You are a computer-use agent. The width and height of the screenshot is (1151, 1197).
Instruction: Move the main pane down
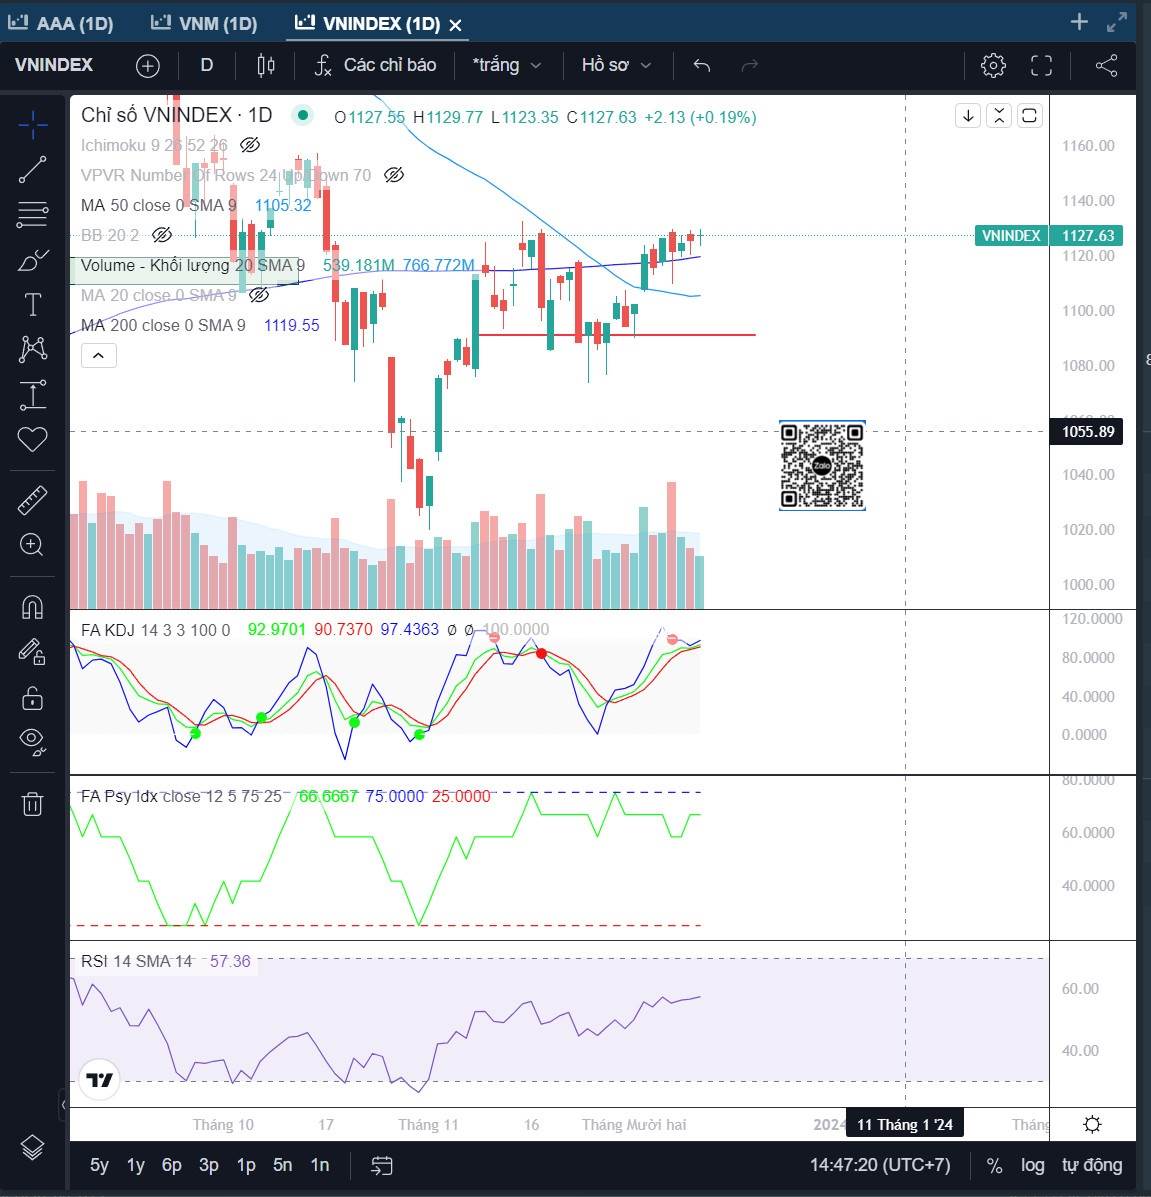click(968, 116)
